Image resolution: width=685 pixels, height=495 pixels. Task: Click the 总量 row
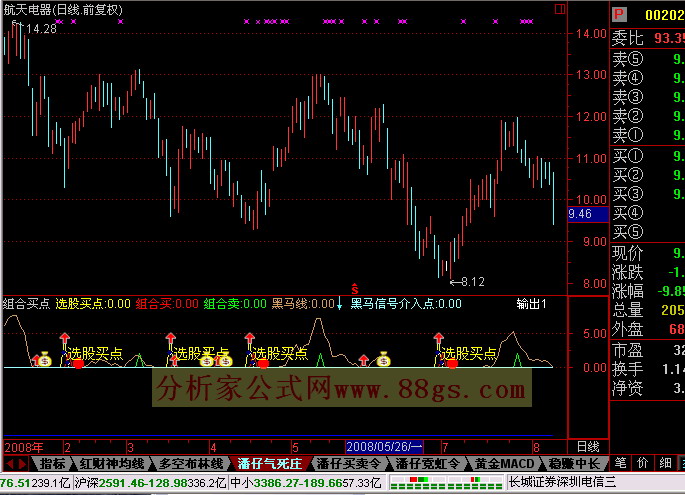tap(647, 310)
